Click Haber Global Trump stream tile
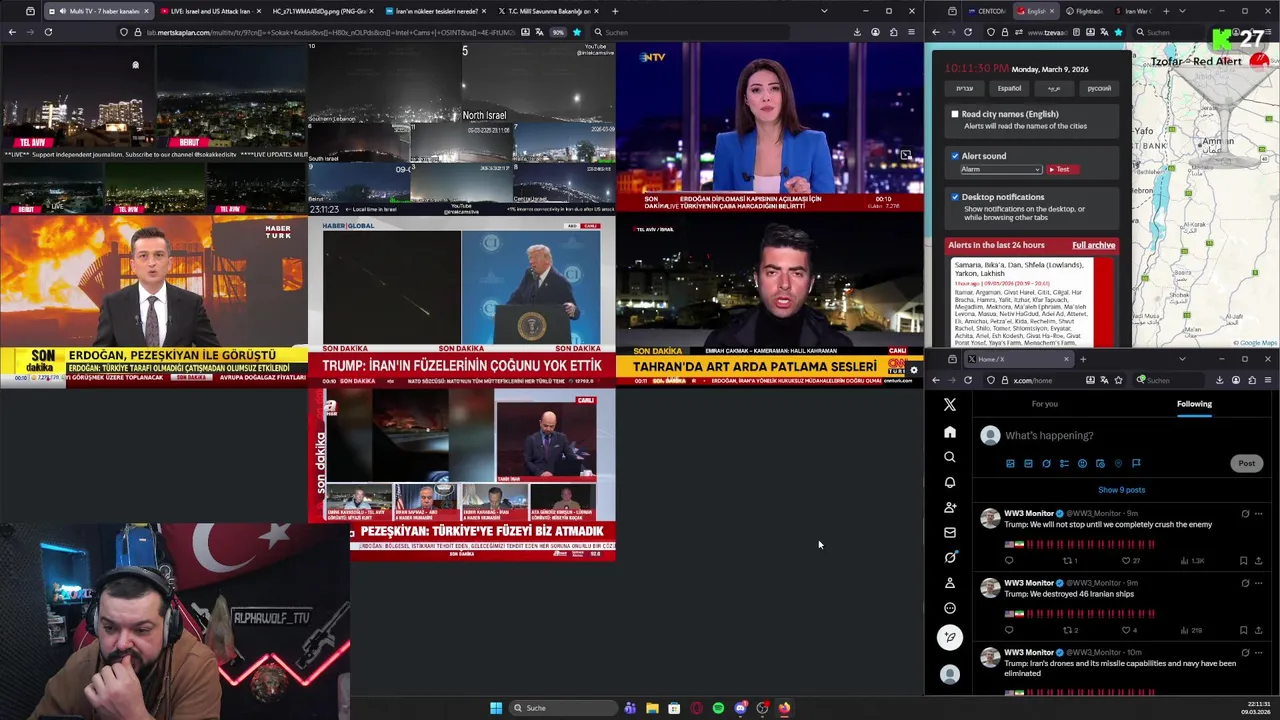Screen dimensions: 1280x720 coord(461,301)
